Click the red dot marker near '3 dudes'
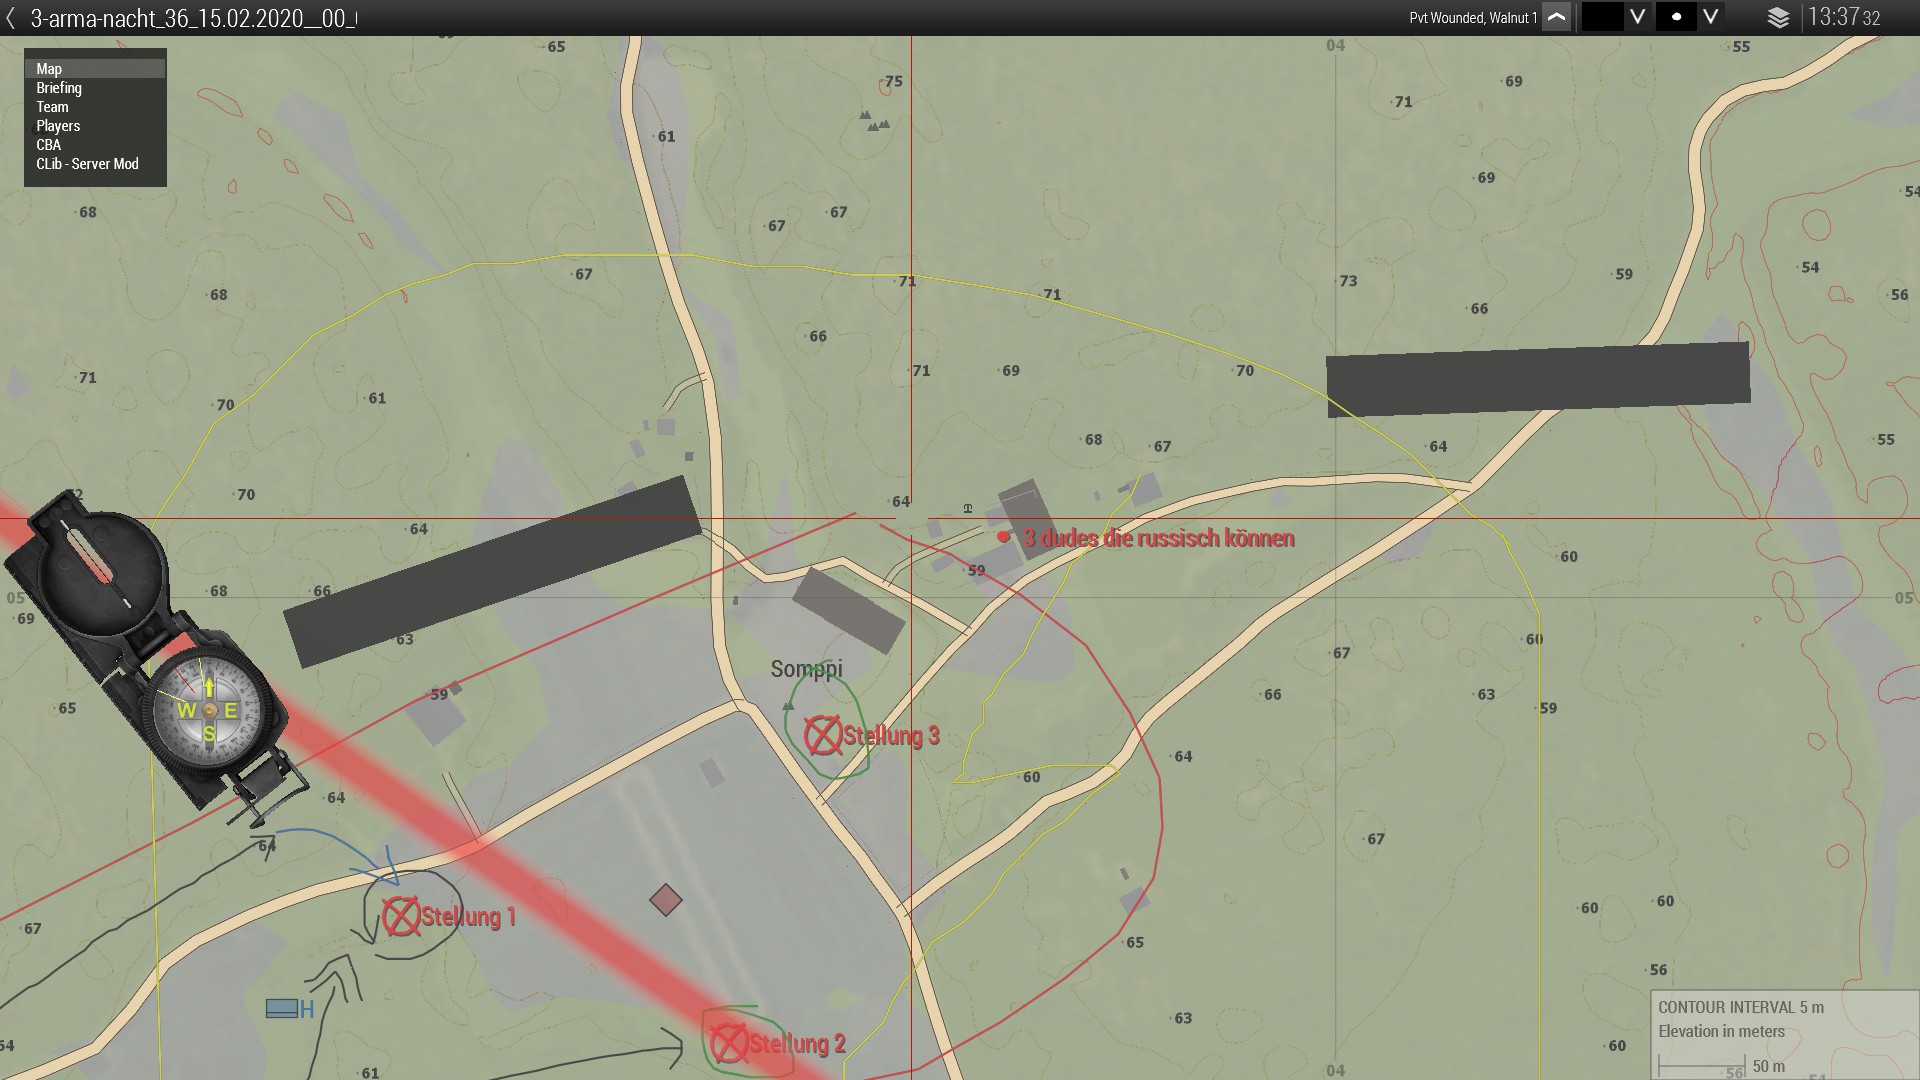The height and width of the screenshot is (1080, 1920). pyautogui.click(x=1003, y=537)
